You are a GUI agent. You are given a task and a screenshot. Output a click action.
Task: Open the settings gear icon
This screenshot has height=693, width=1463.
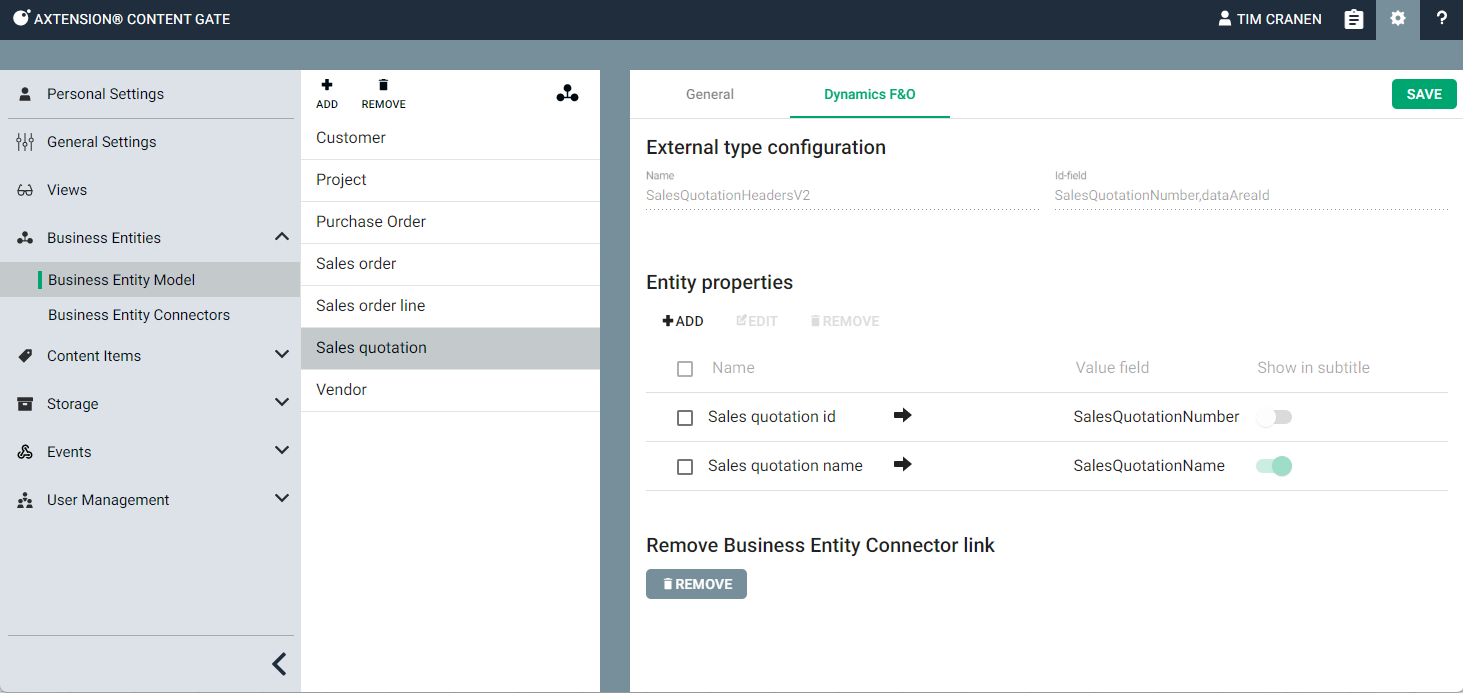(1397, 19)
